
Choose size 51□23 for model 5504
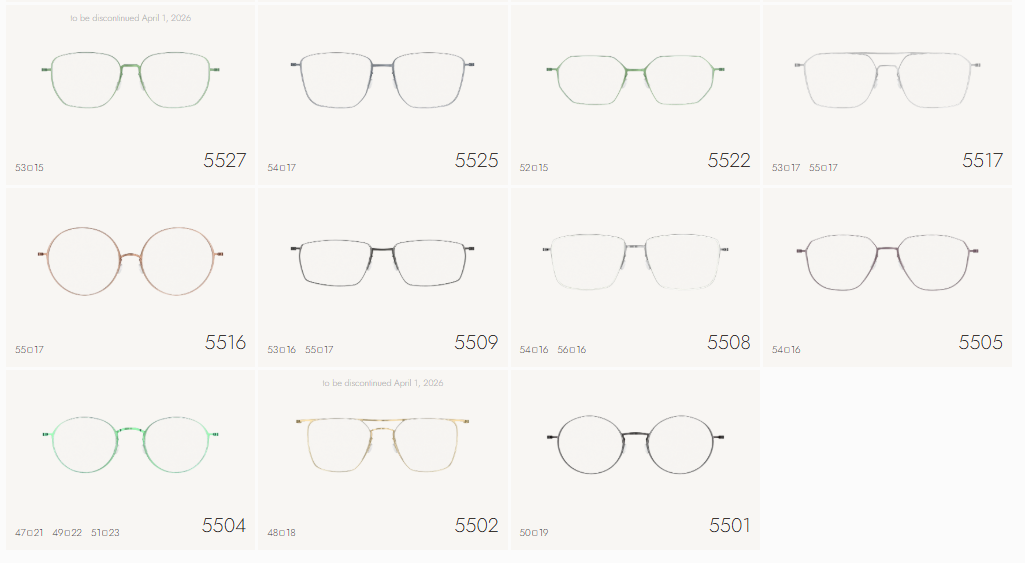click(105, 532)
